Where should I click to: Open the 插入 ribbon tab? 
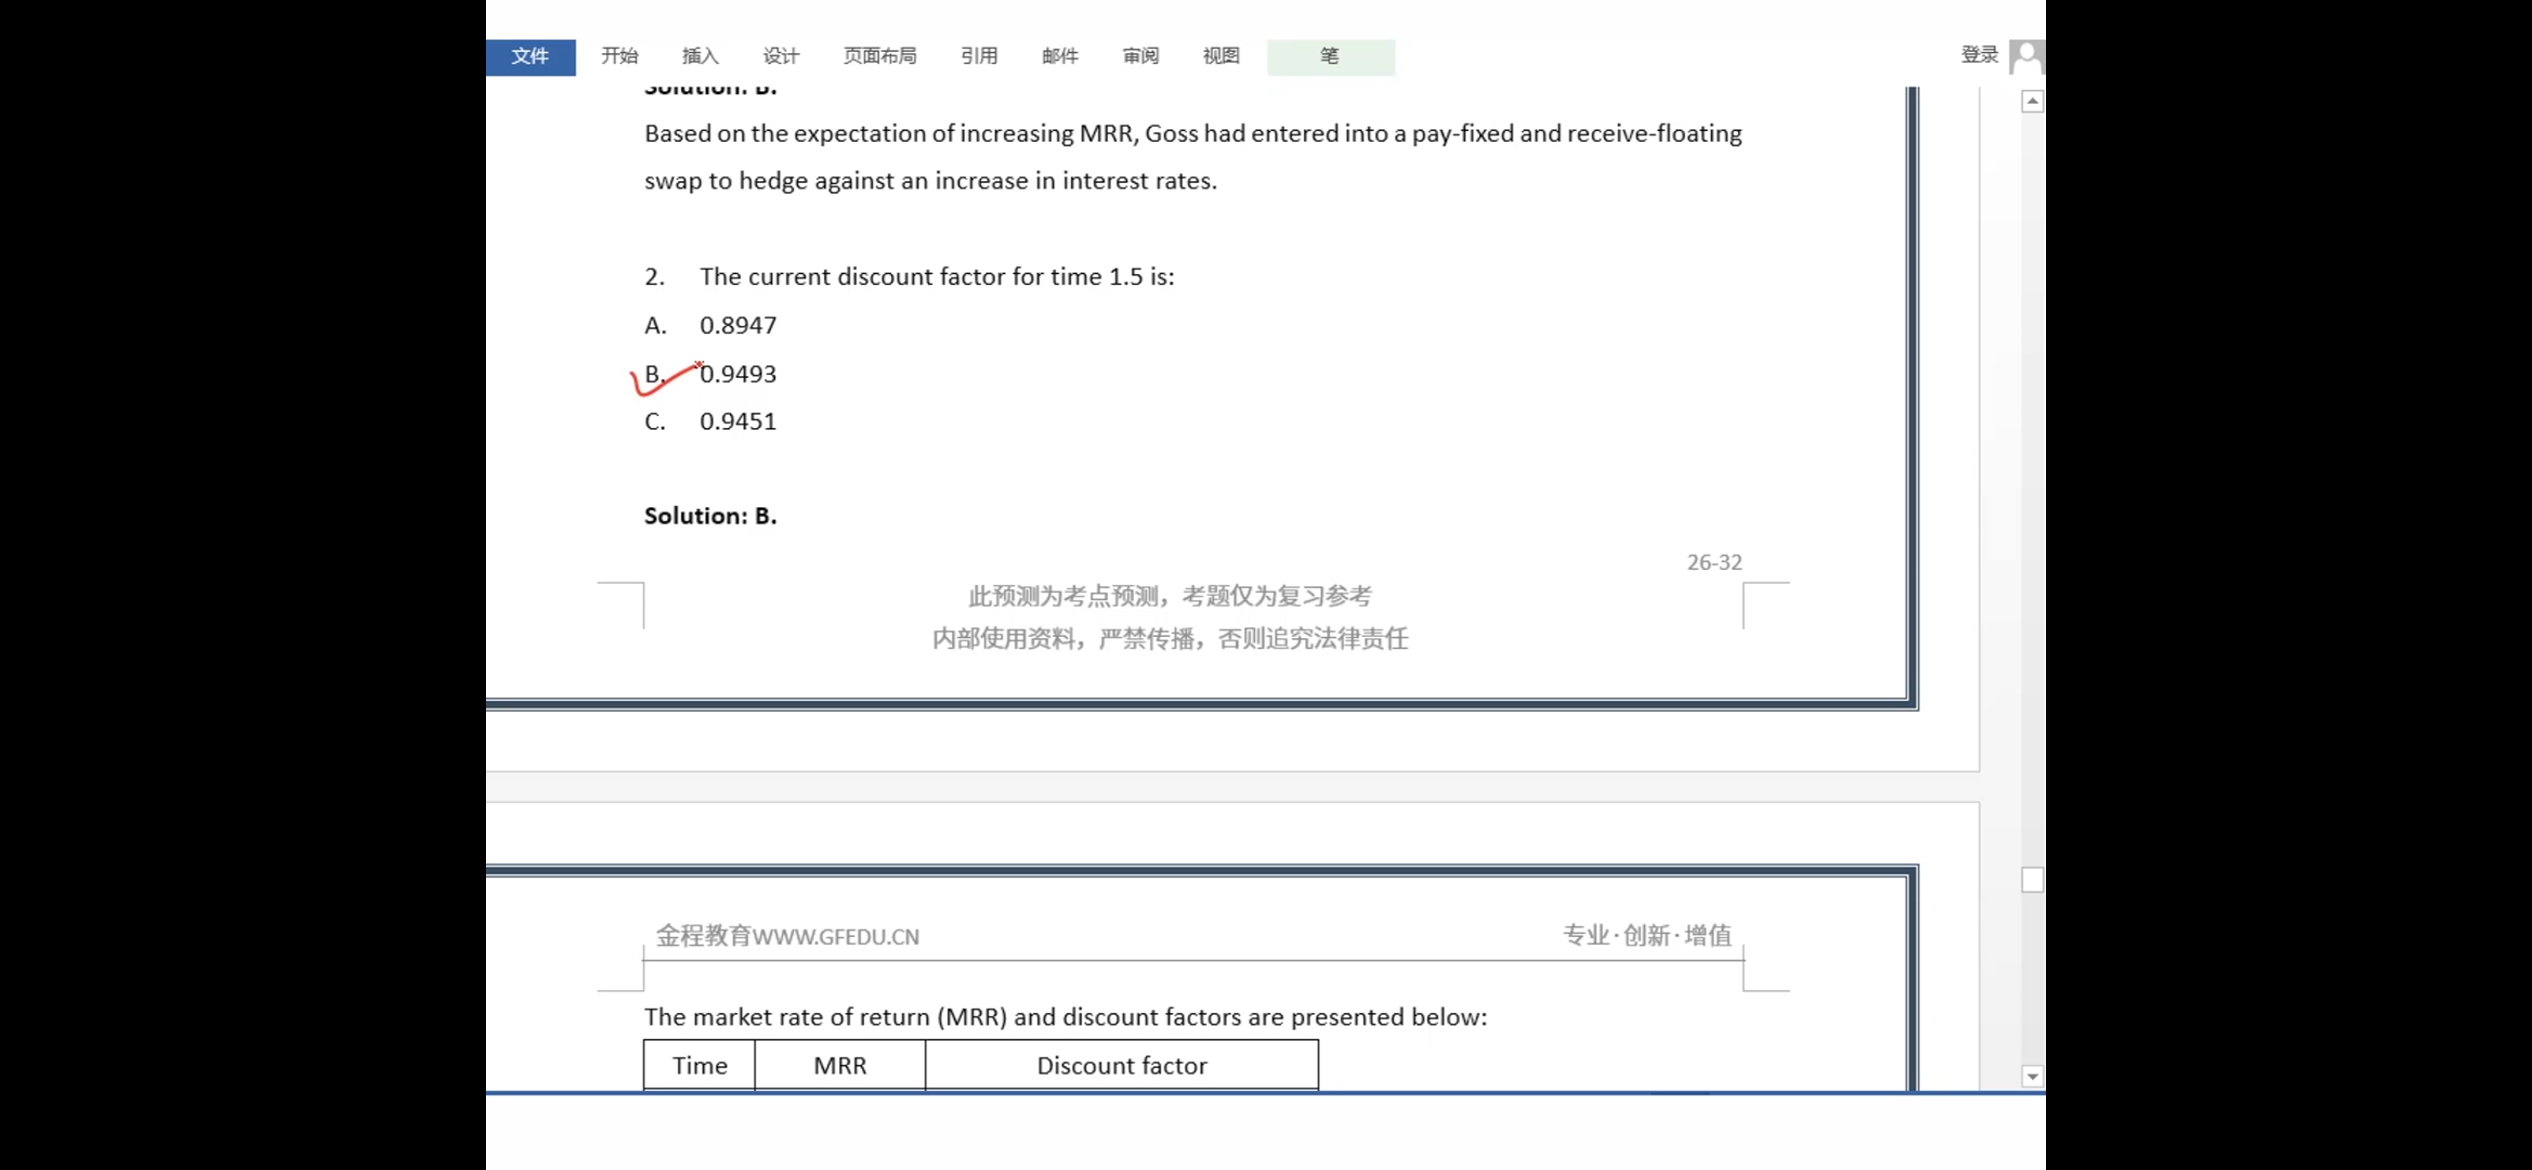[700, 56]
